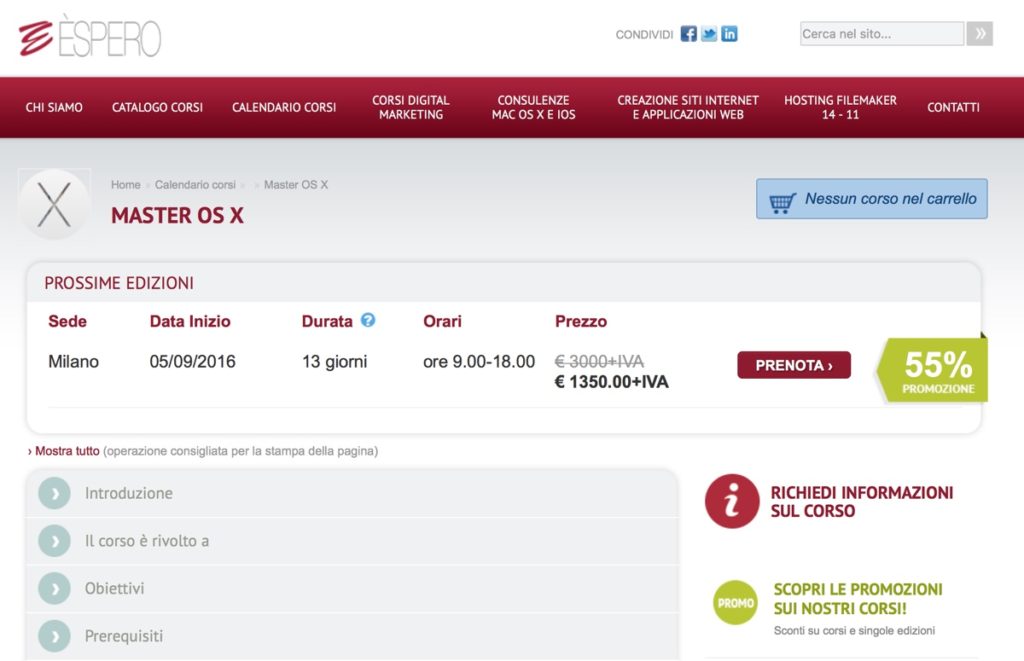Image resolution: width=1024 pixels, height=661 pixels.
Task: Click the Durata help question mark icon
Action: point(368,320)
